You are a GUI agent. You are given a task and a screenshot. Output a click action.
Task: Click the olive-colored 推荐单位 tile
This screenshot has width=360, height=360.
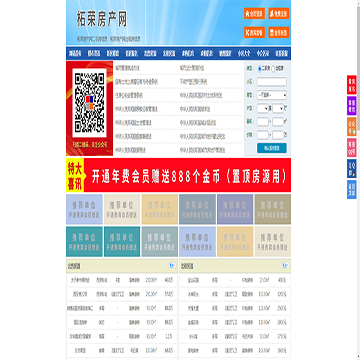273,209
